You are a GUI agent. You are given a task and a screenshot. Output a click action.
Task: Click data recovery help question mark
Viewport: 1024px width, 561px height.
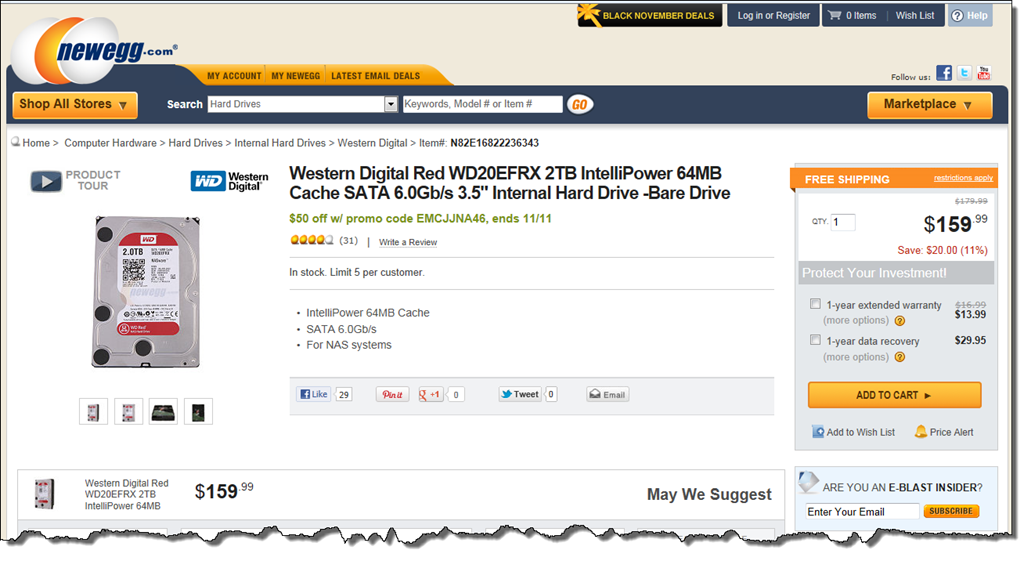tap(900, 357)
